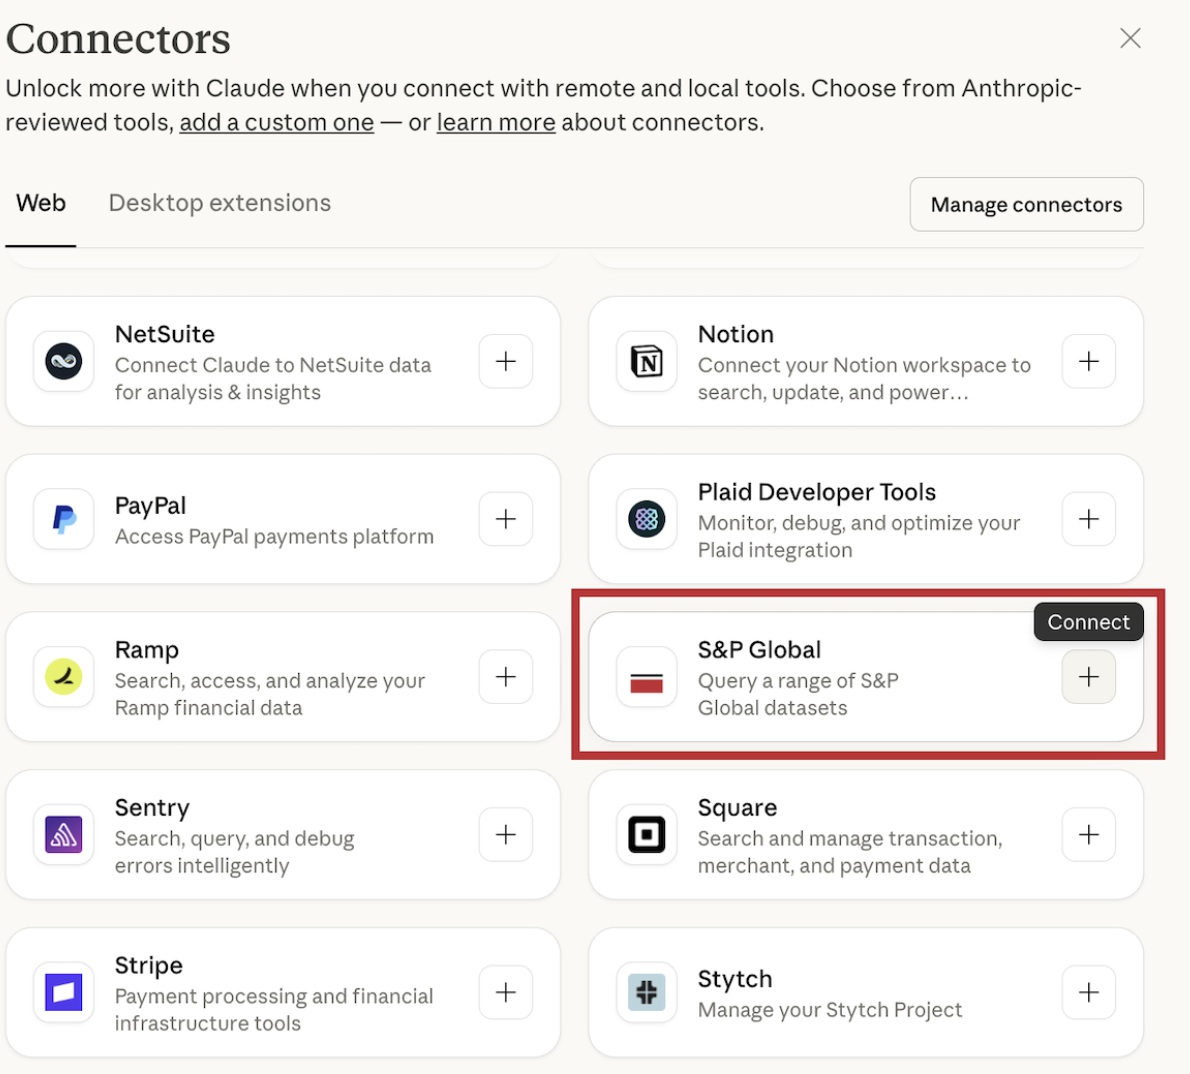
Task: Follow the "add a custom one" link
Action: [x=276, y=123]
